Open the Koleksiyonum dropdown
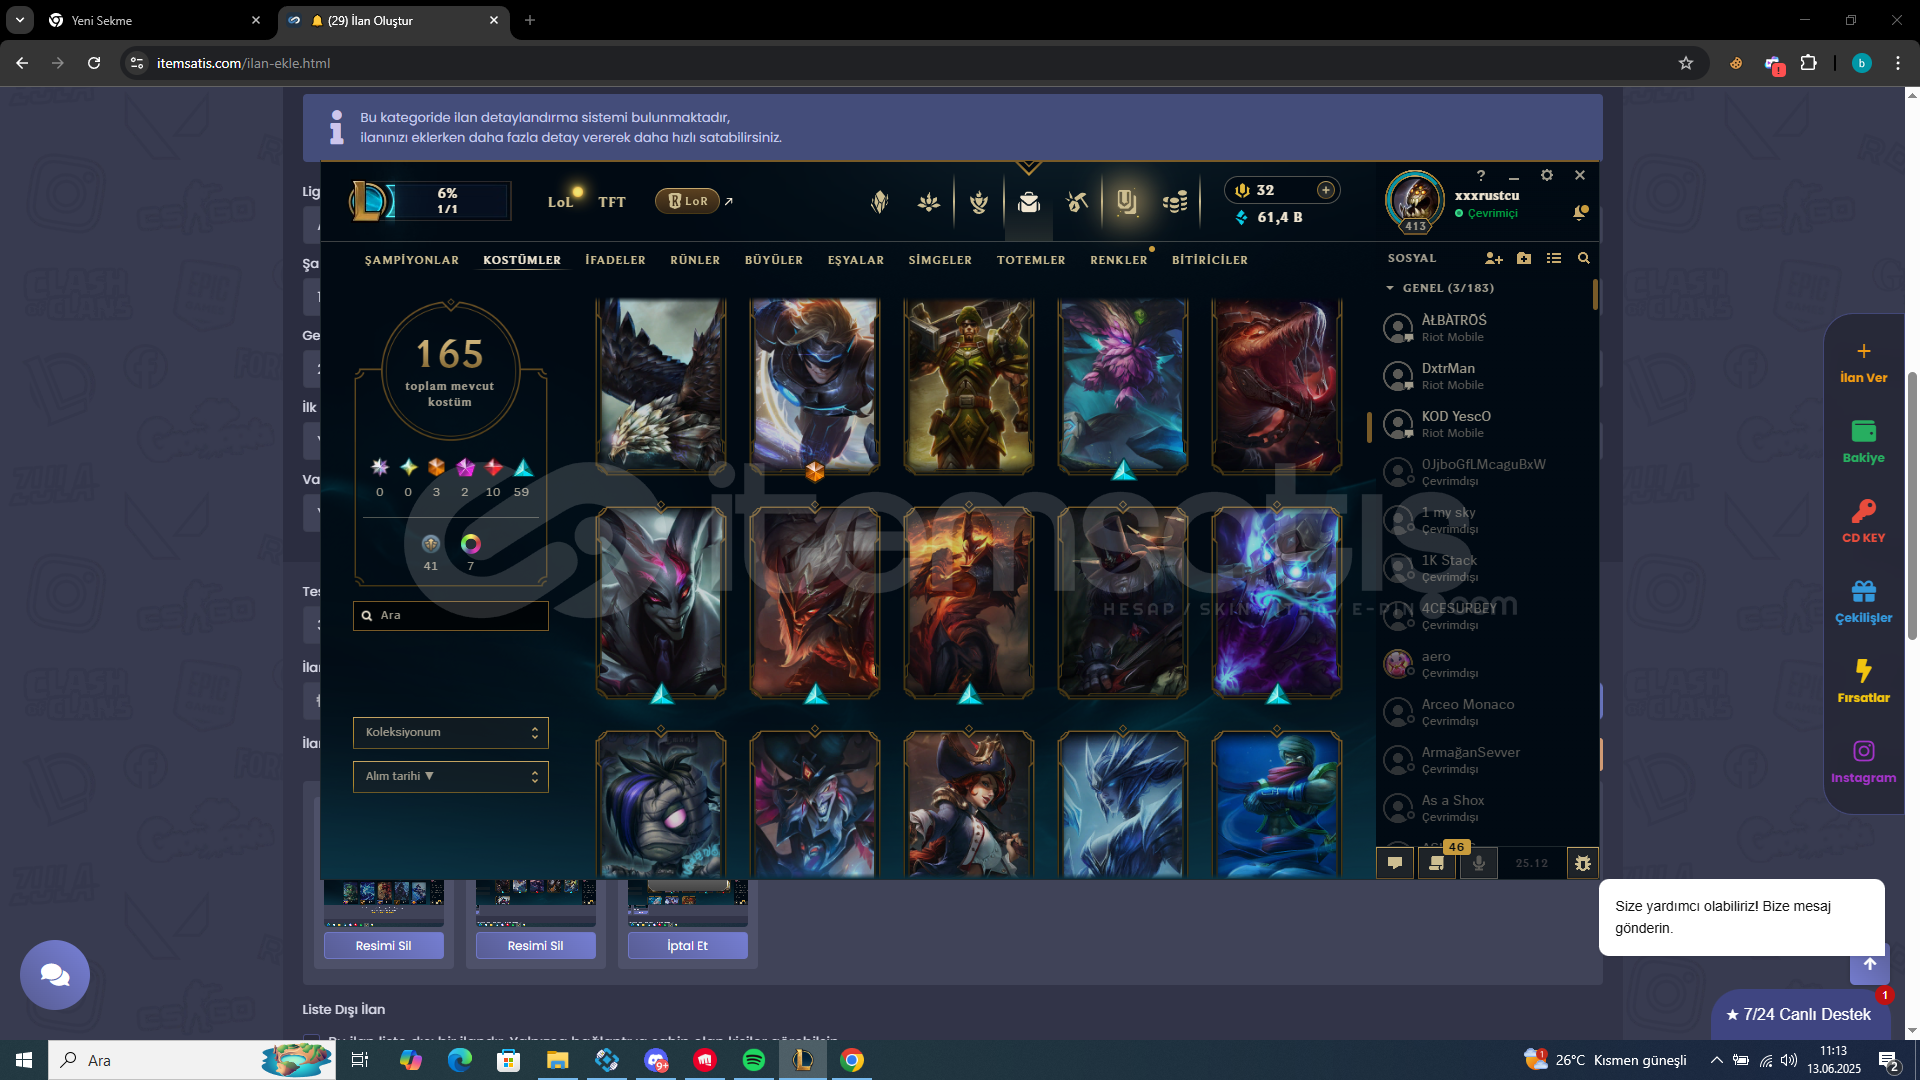Image resolution: width=1920 pixels, height=1080 pixels. 450,732
